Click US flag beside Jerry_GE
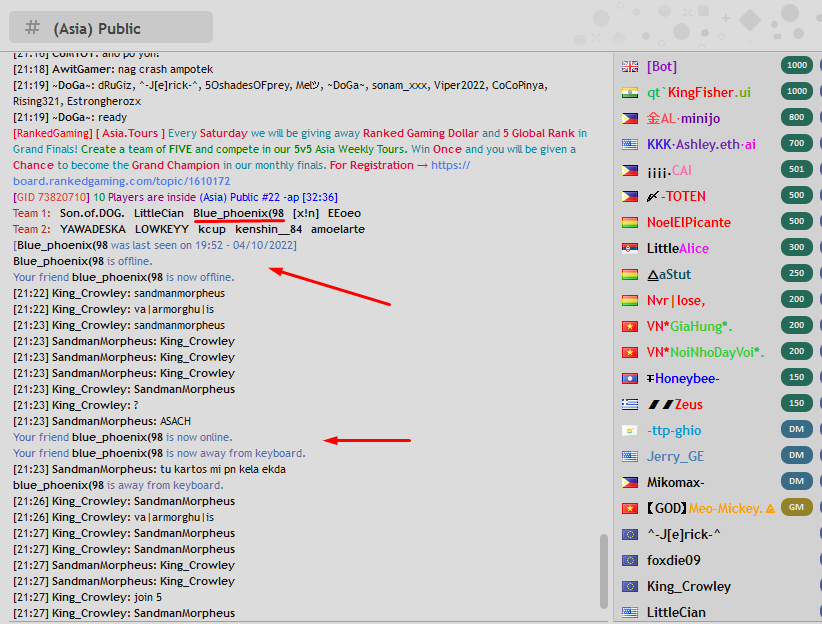This screenshot has width=822, height=624. pos(630,456)
